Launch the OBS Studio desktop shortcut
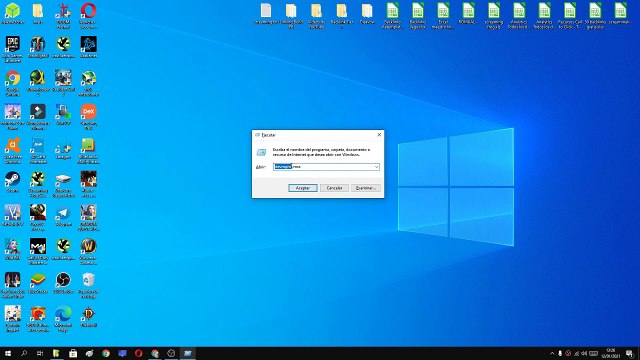 (x=63, y=282)
